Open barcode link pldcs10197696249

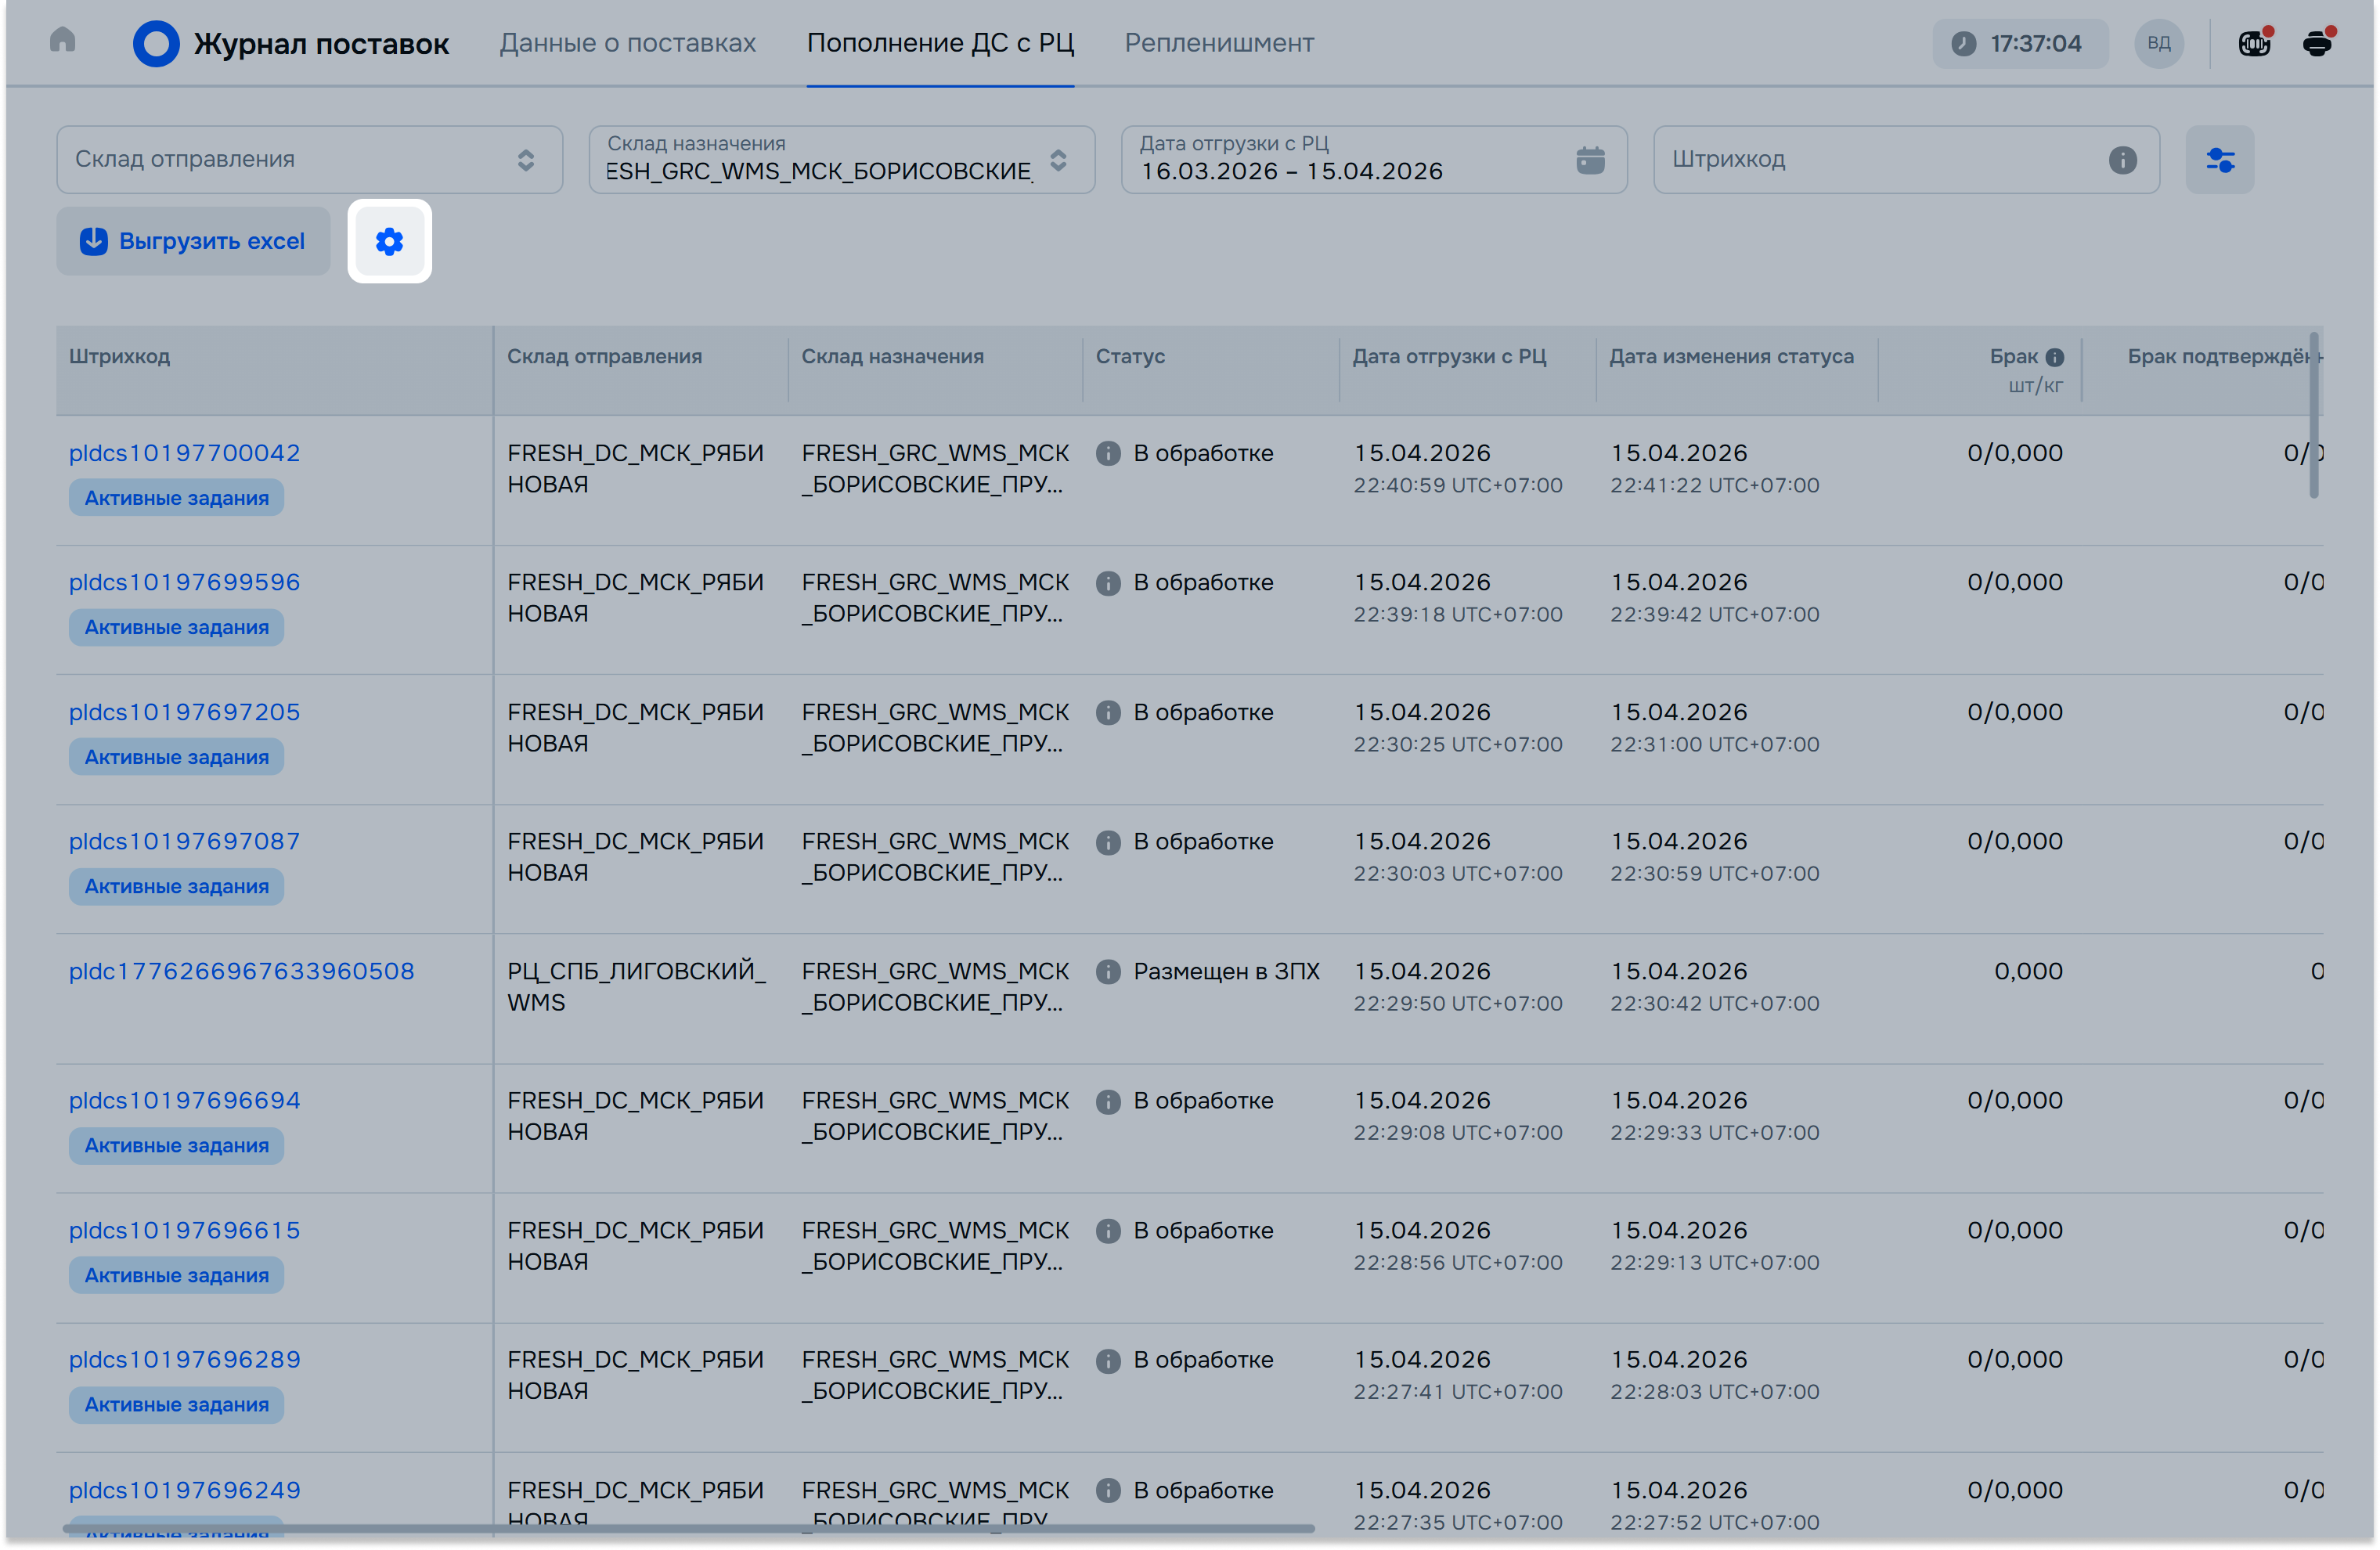coord(184,1490)
